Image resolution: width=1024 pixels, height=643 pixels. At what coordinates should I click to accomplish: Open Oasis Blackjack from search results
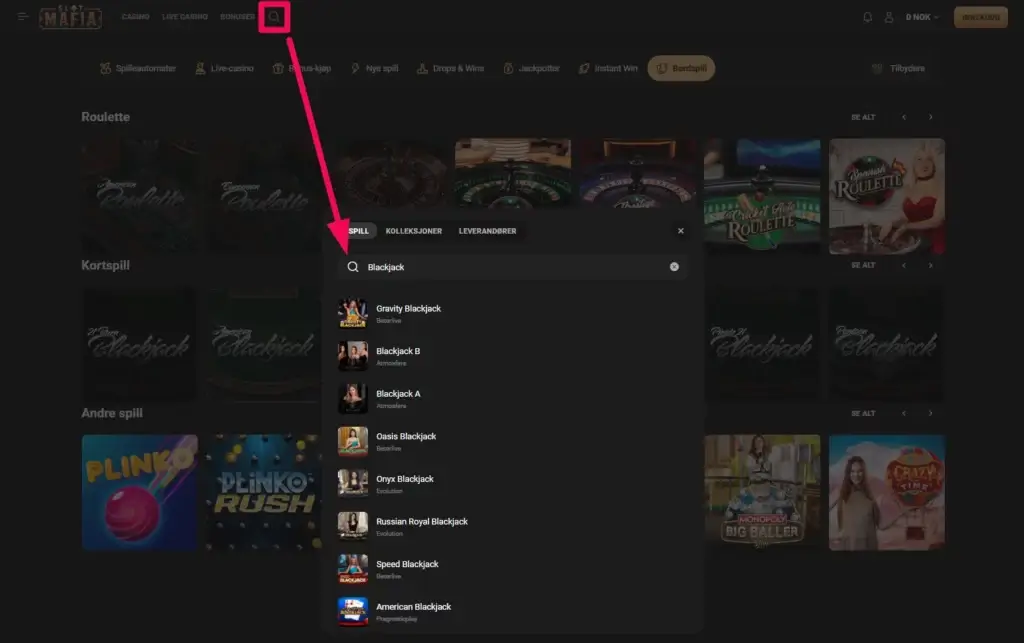[513, 441]
